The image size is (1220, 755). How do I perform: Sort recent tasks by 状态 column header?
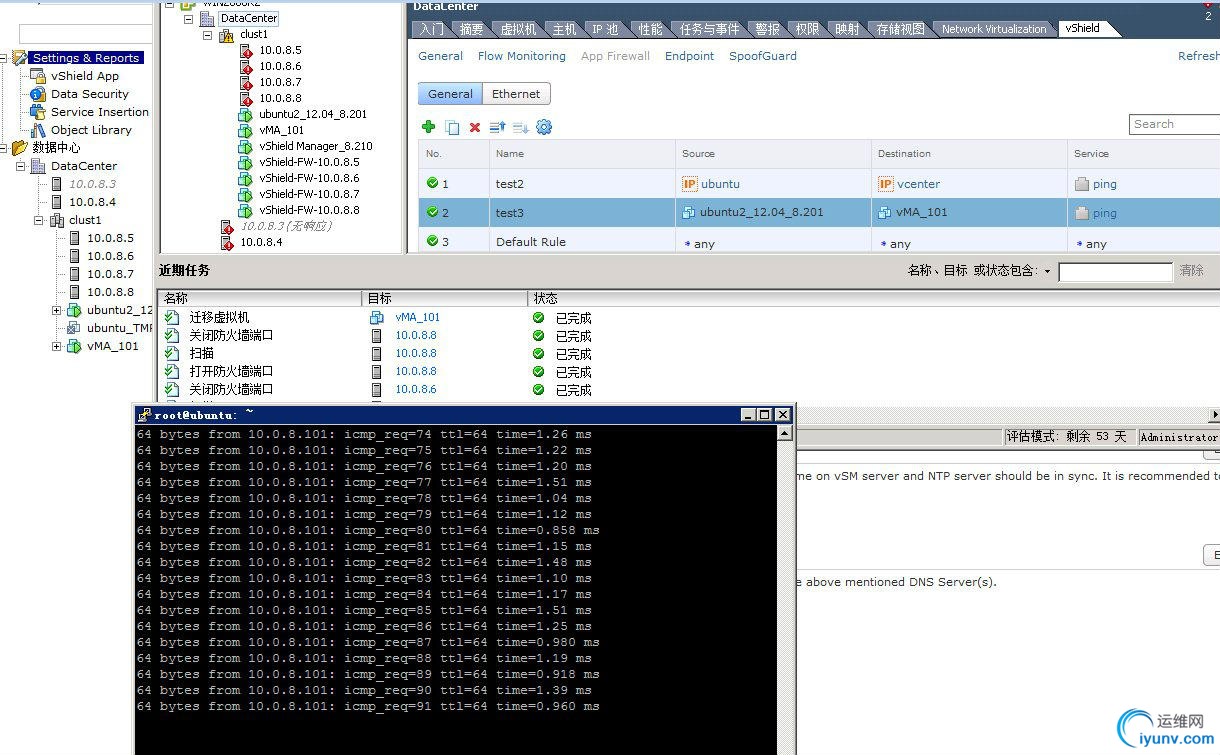click(546, 298)
